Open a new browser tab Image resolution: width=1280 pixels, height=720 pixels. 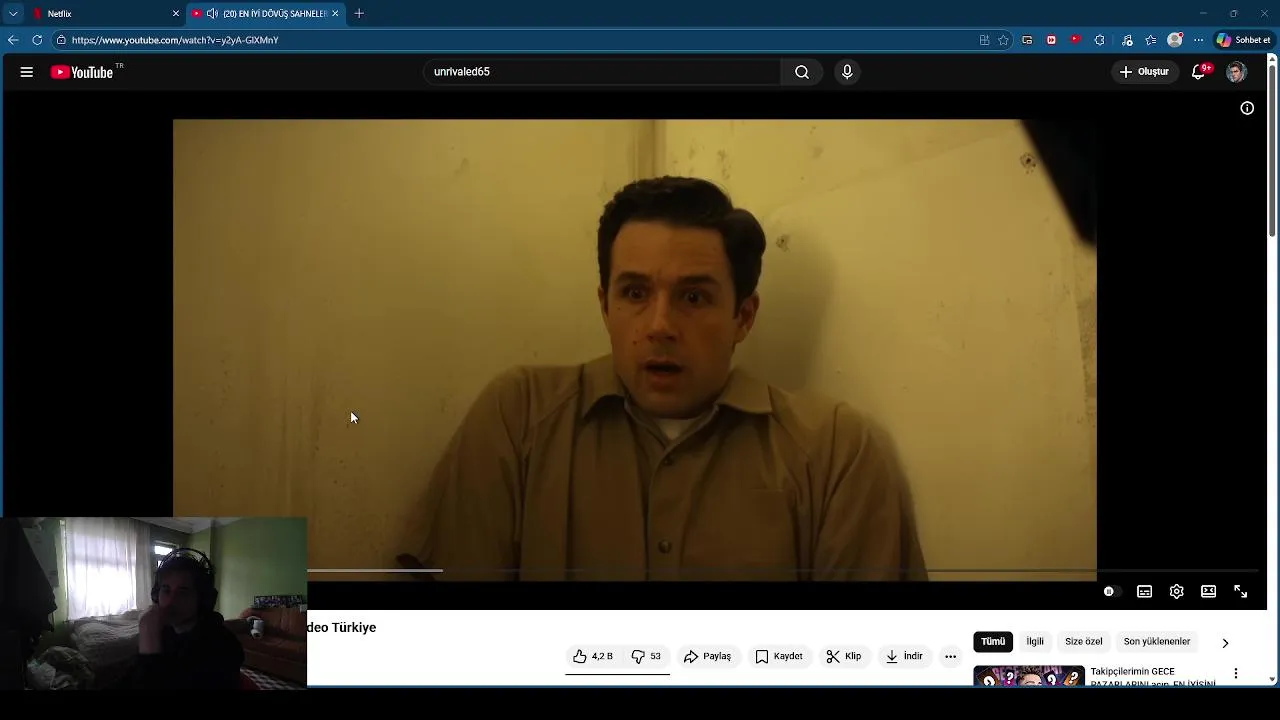(x=359, y=14)
